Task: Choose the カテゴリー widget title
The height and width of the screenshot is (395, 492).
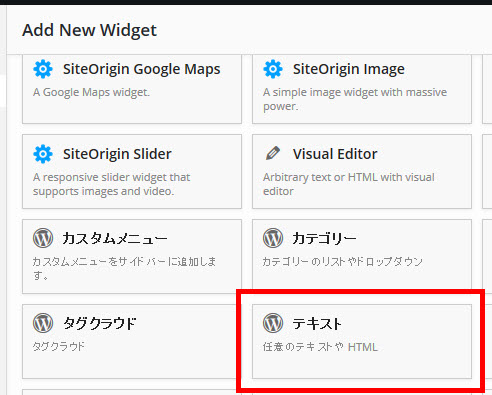Action: 324,239
